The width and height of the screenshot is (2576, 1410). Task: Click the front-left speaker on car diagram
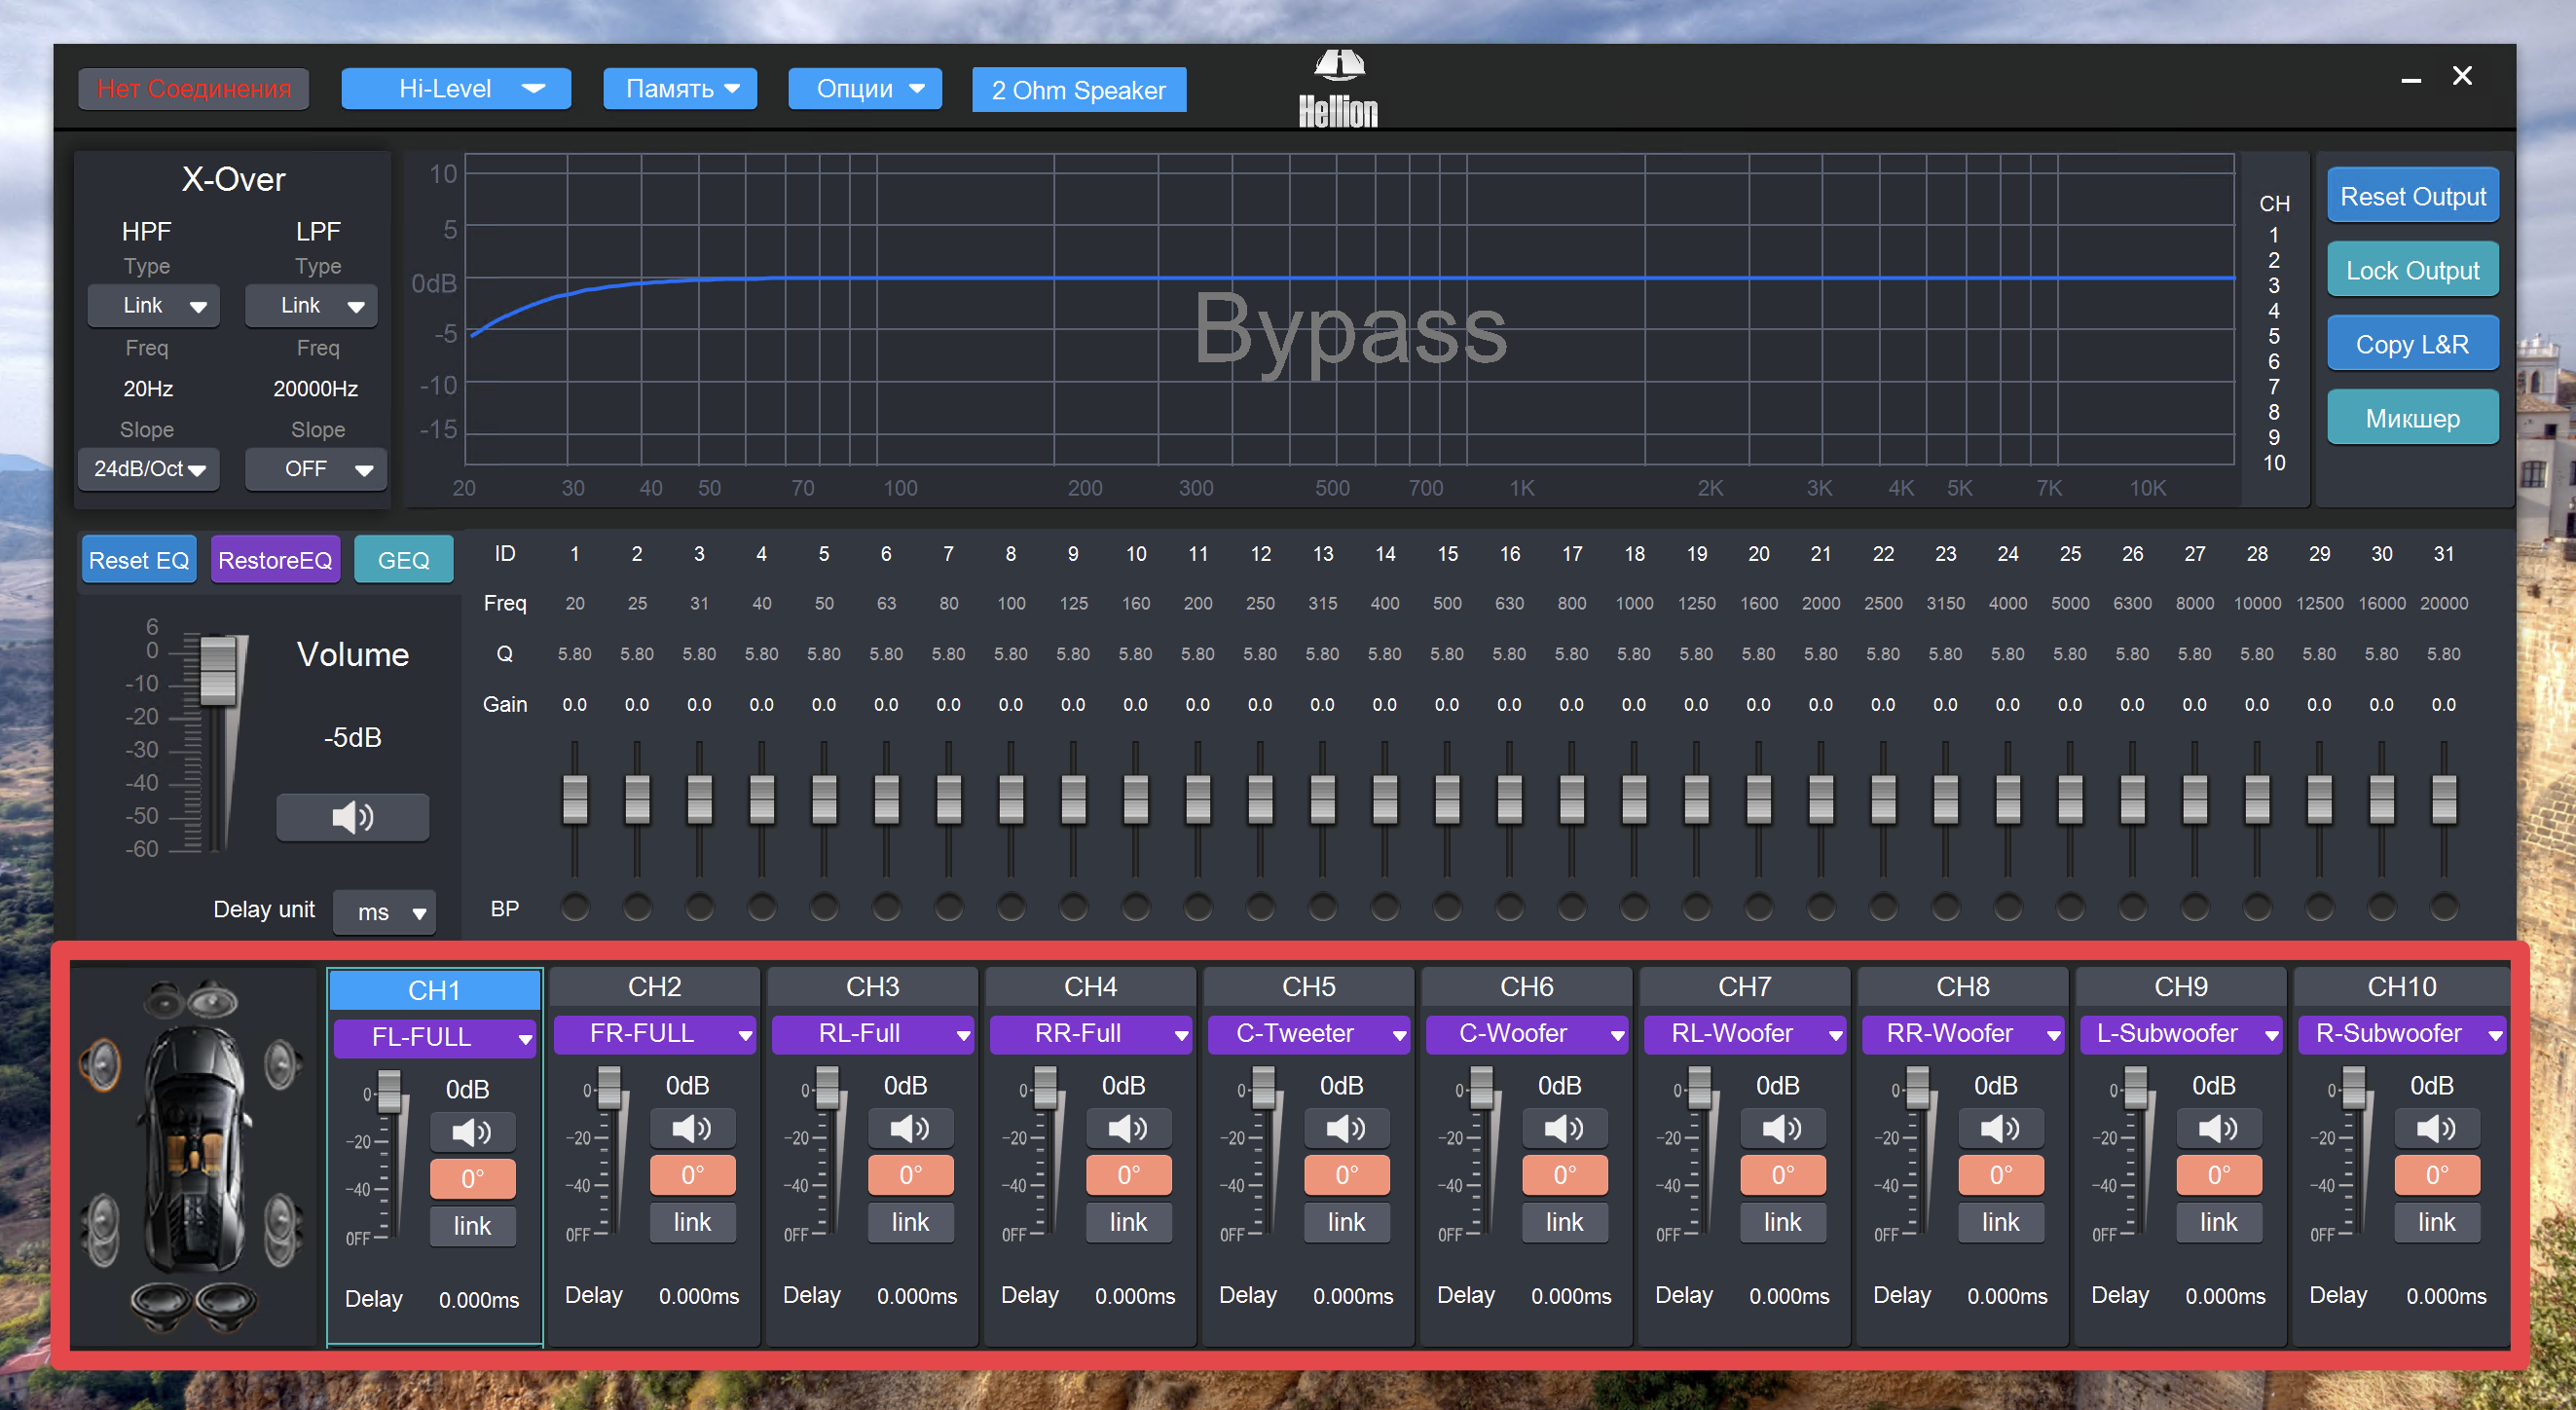pos(102,1065)
